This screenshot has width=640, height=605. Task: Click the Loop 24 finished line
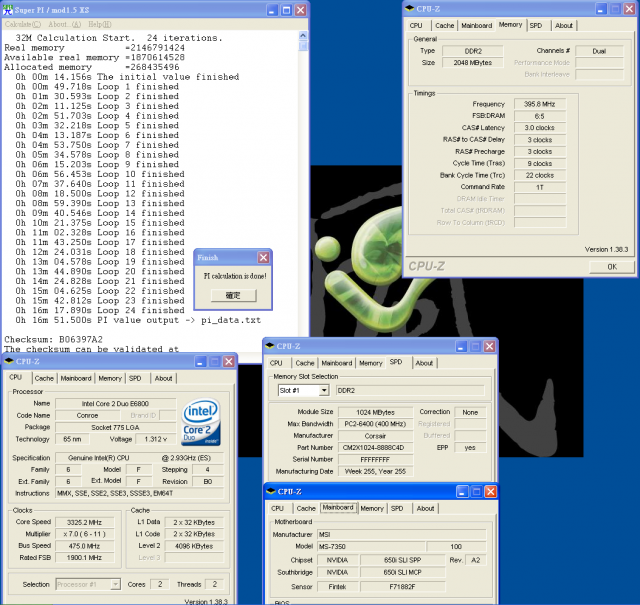click(100, 310)
